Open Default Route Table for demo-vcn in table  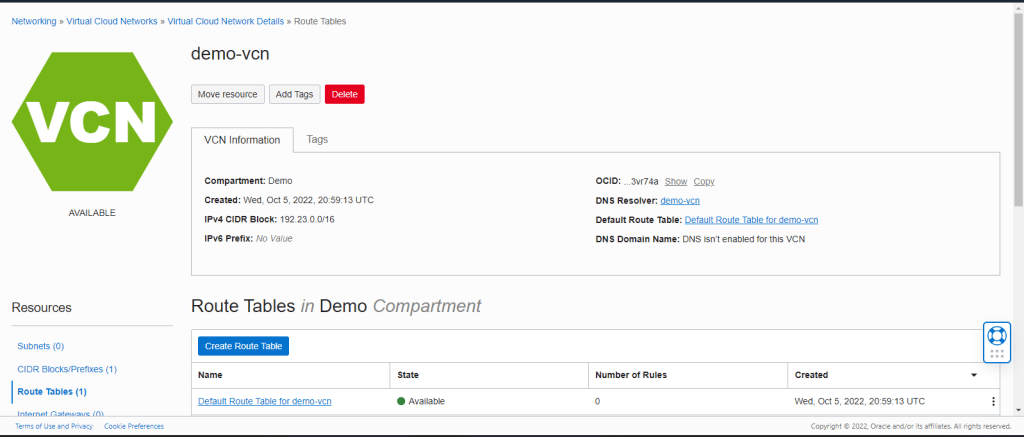tap(264, 401)
